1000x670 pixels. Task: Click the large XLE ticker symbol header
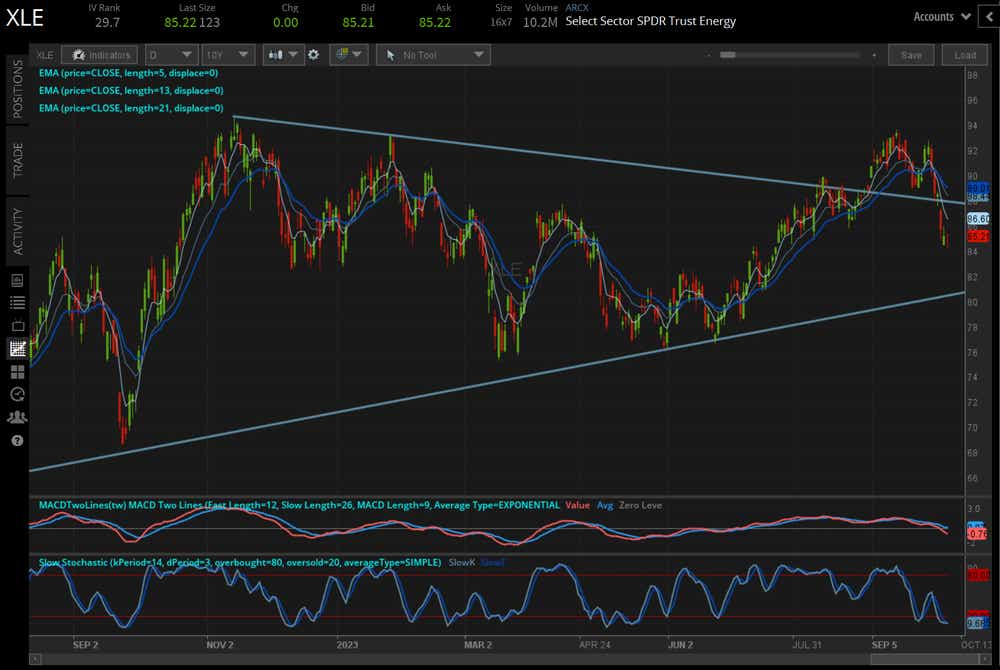(25, 18)
